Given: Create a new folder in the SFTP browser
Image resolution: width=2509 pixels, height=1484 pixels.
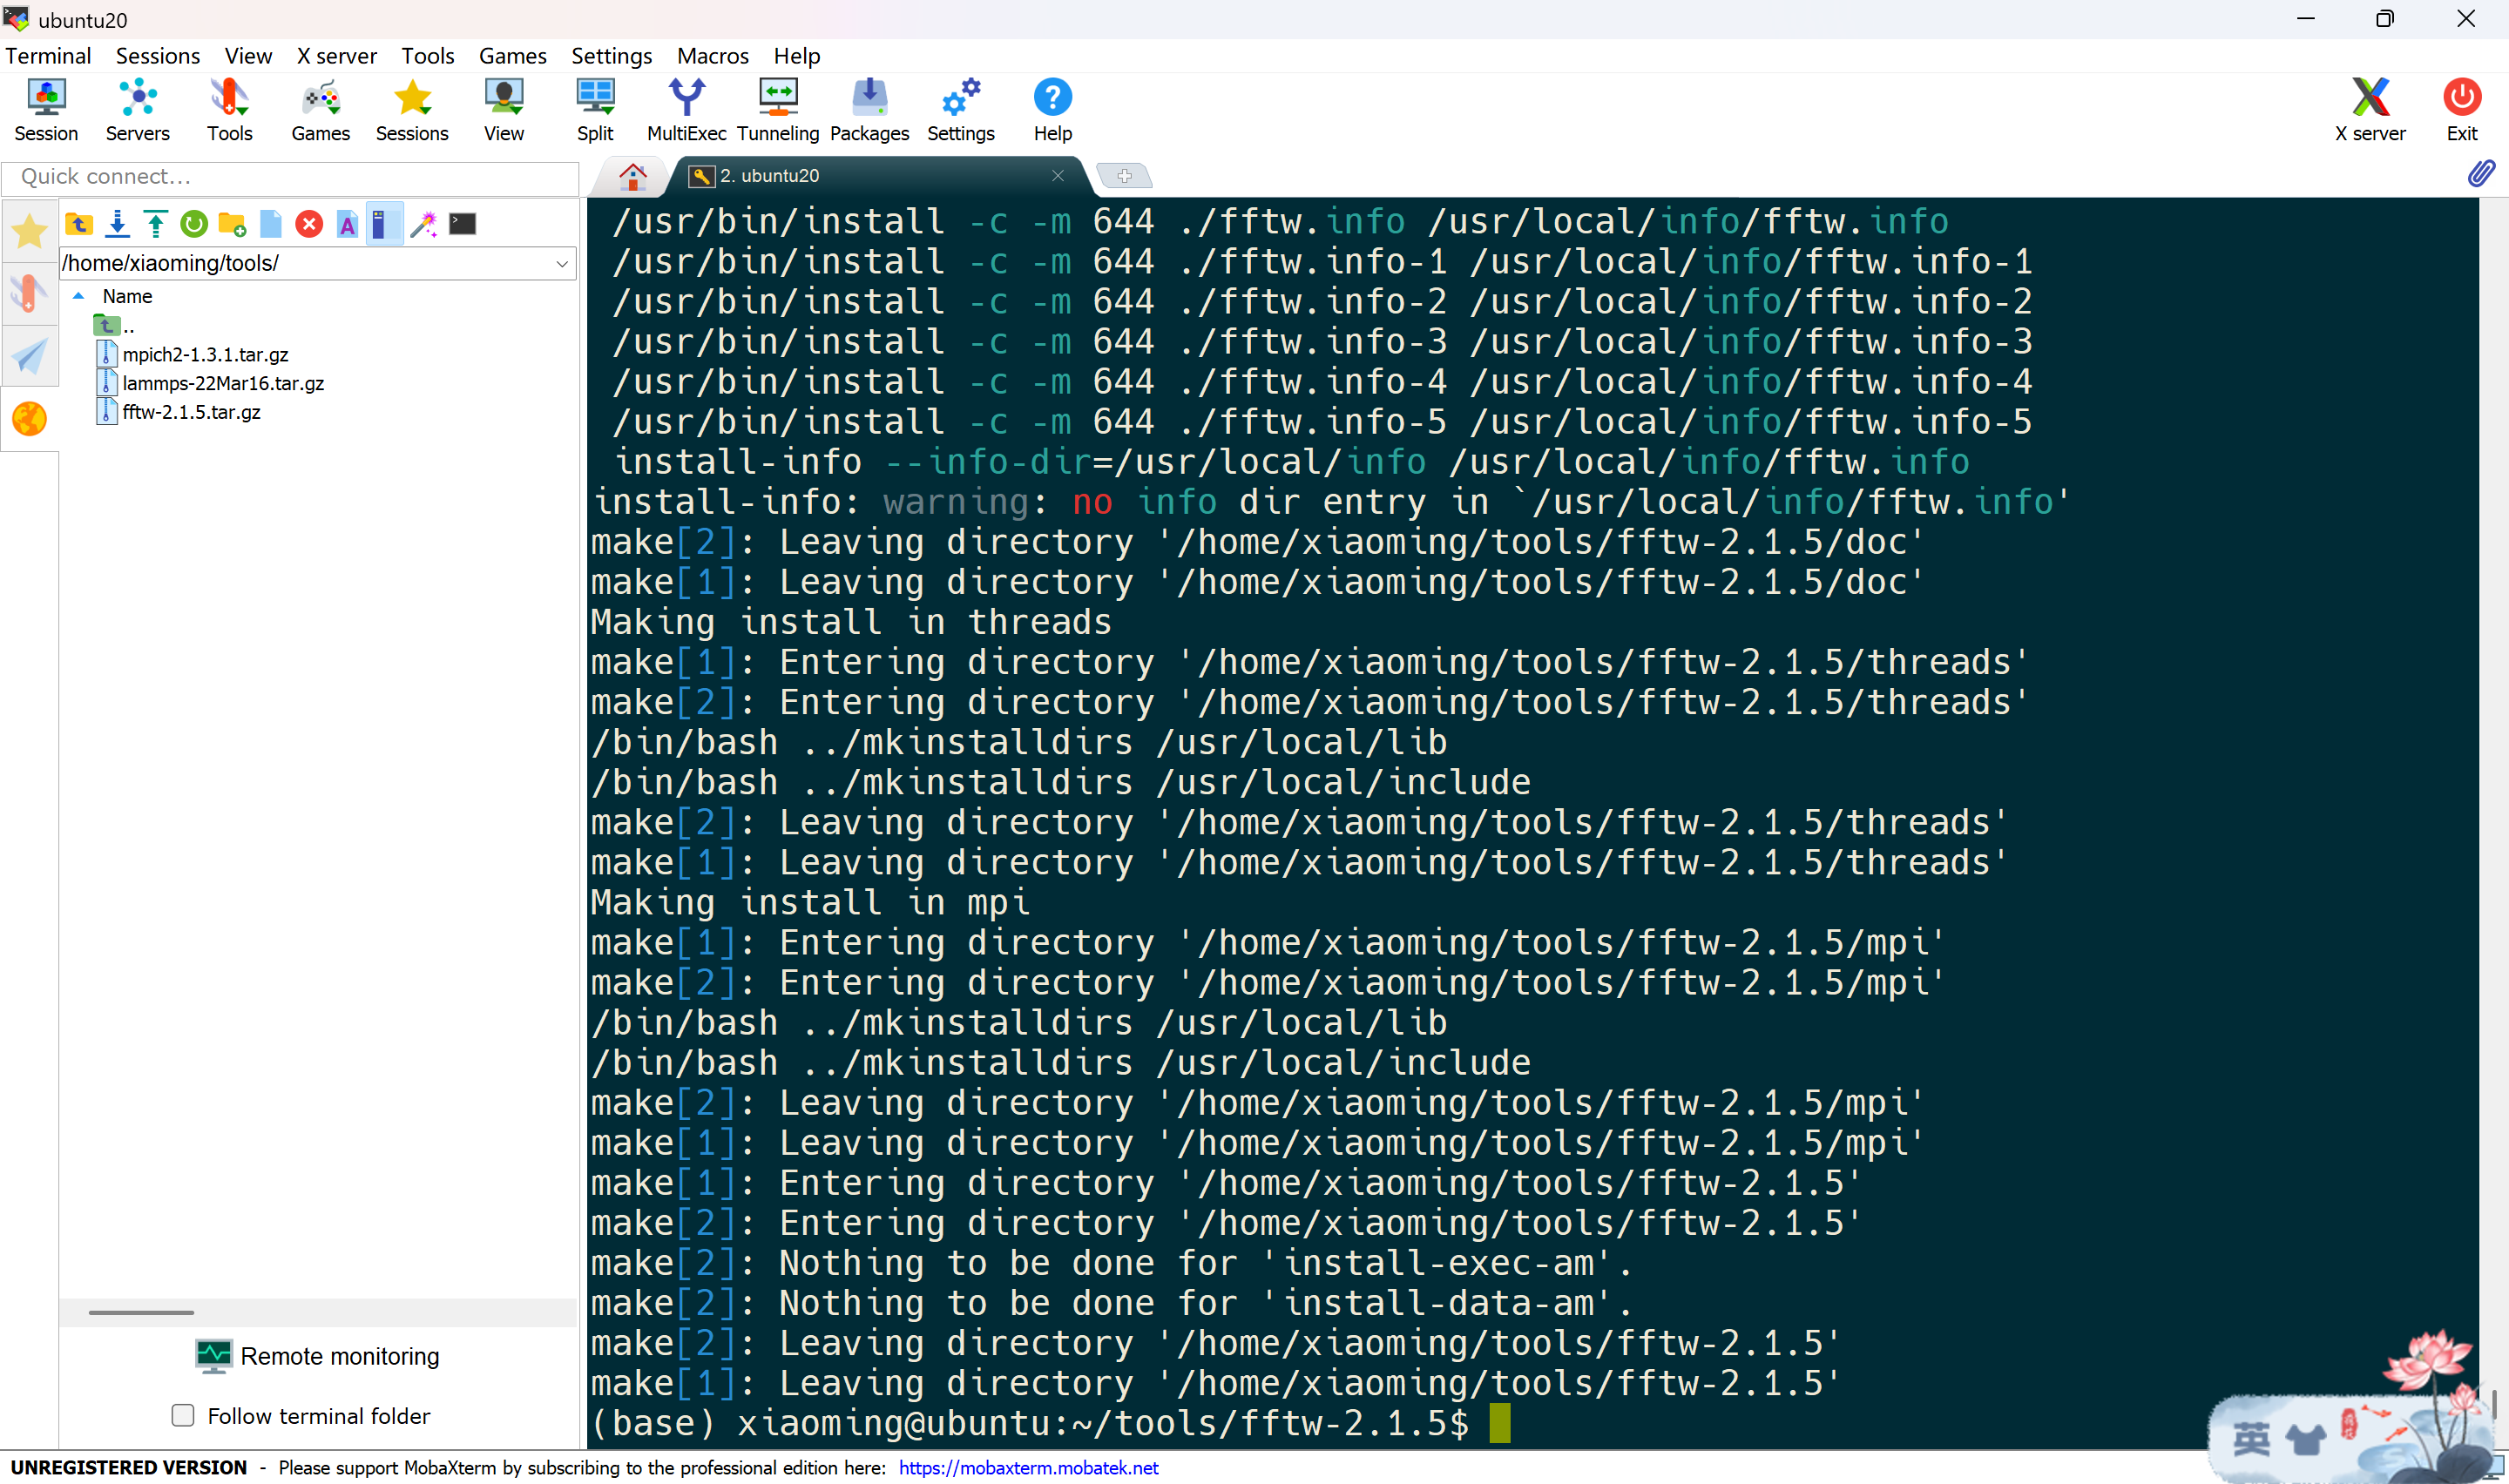Looking at the screenshot, I should pos(232,224).
